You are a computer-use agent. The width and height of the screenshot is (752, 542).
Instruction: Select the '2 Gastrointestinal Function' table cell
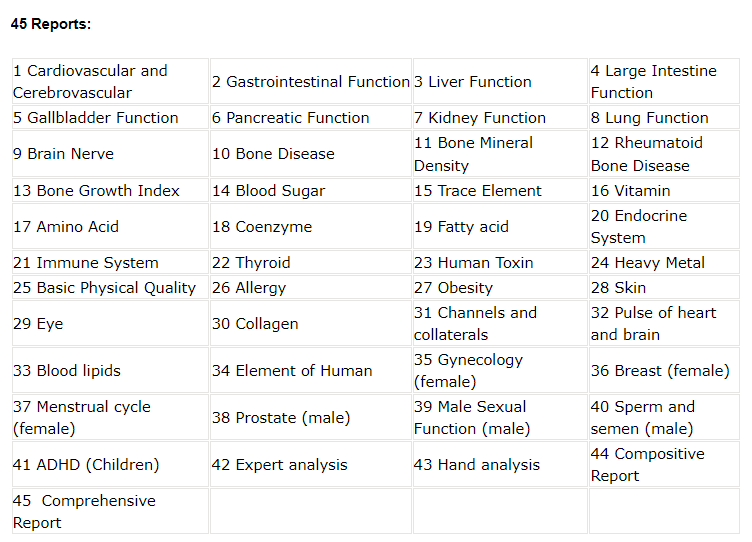coord(311,82)
